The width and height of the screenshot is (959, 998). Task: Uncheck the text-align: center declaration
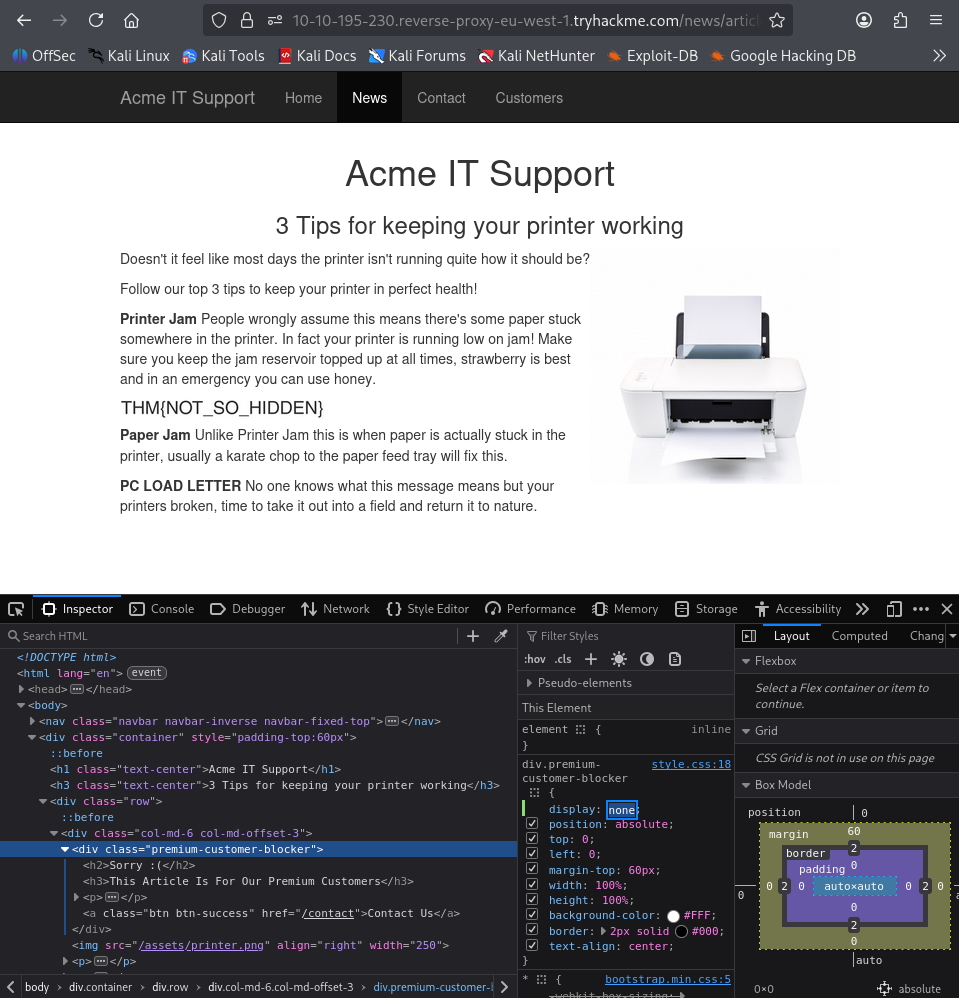(x=532, y=946)
